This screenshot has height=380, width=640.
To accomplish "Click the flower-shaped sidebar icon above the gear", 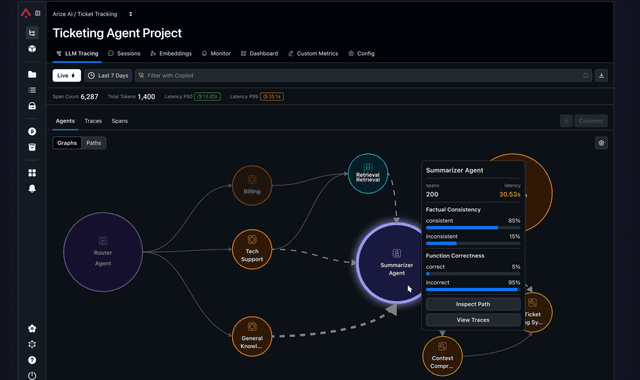I will coord(32,329).
